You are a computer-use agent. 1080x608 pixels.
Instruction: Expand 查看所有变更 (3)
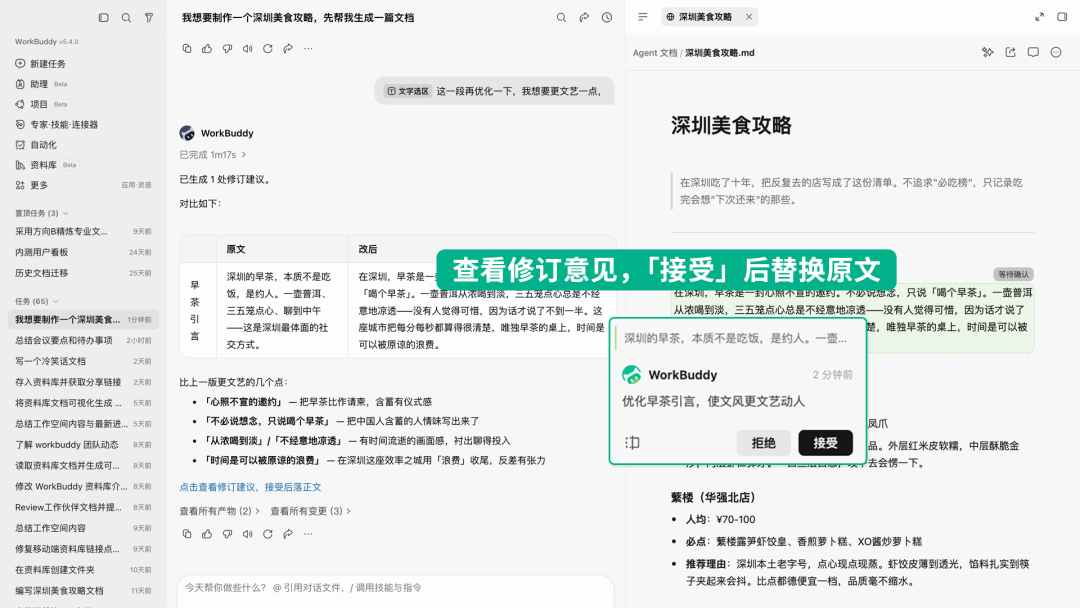point(311,511)
